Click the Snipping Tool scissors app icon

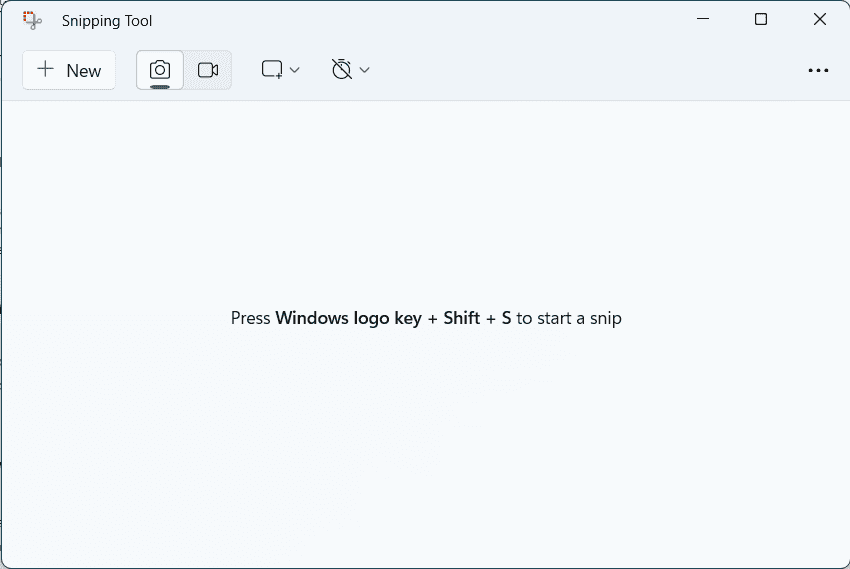[32, 20]
